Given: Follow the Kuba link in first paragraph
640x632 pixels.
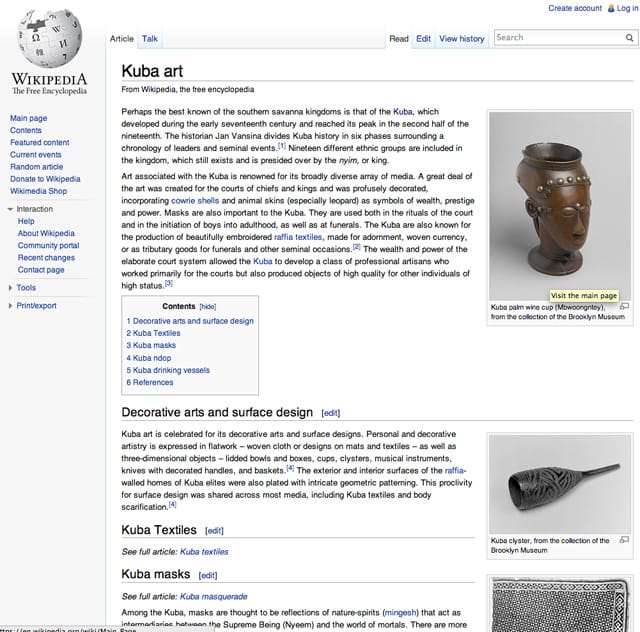Looking at the screenshot, I should (x=402, y=112).
